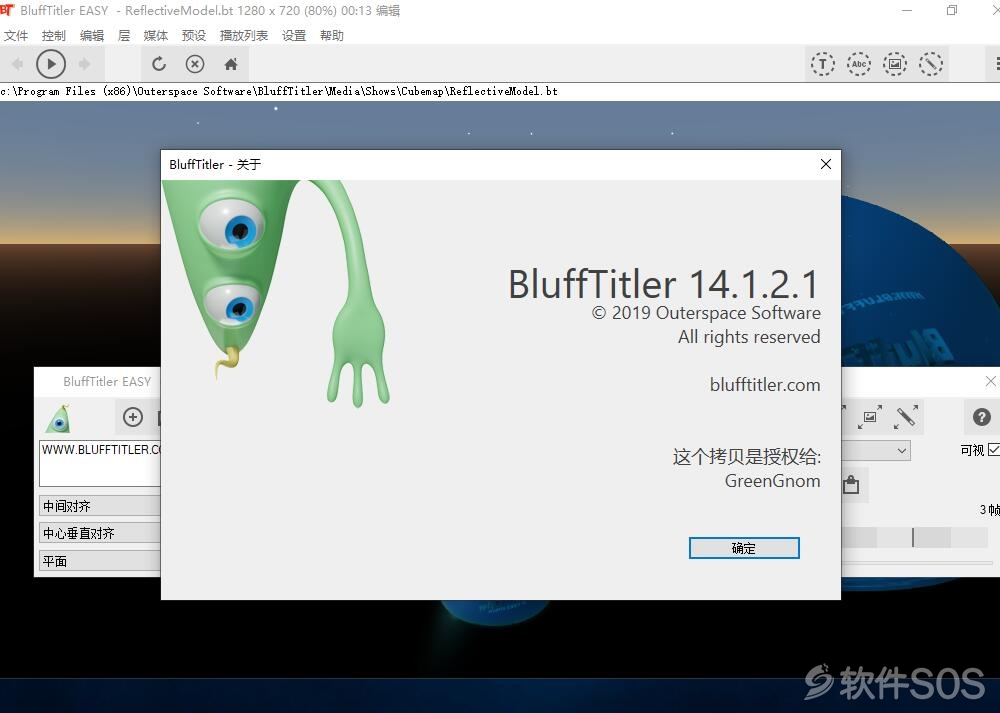Minimize the main BluffTitler window
The width and height of the screenshot is (1000, 713).
pos(908,10)
